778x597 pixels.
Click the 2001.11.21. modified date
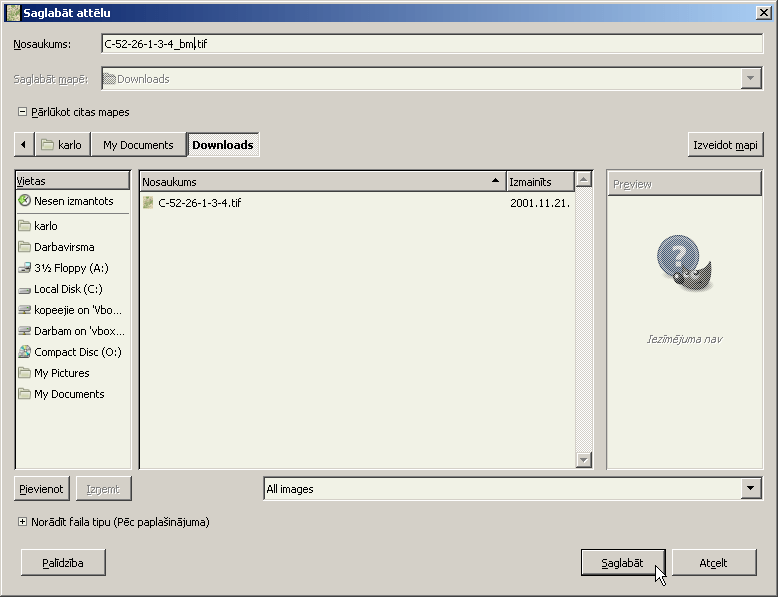pyautogui.click(x=540, y=202)
